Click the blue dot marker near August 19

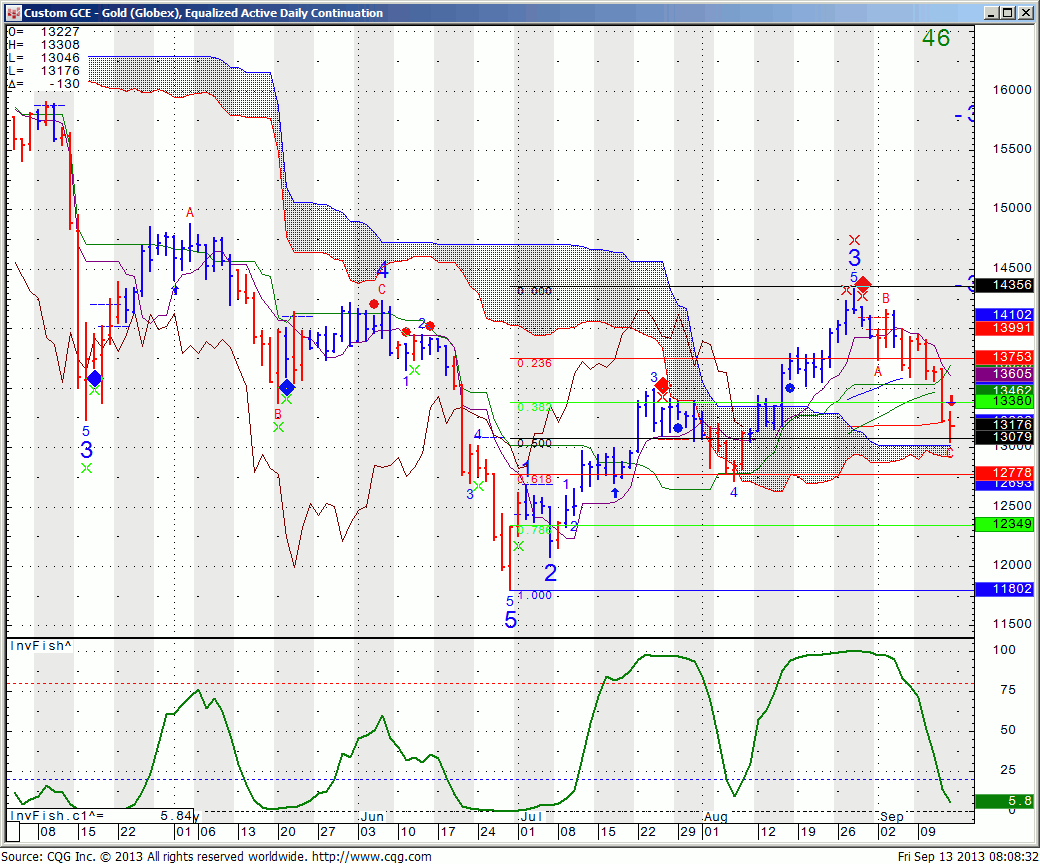[790, 387]
